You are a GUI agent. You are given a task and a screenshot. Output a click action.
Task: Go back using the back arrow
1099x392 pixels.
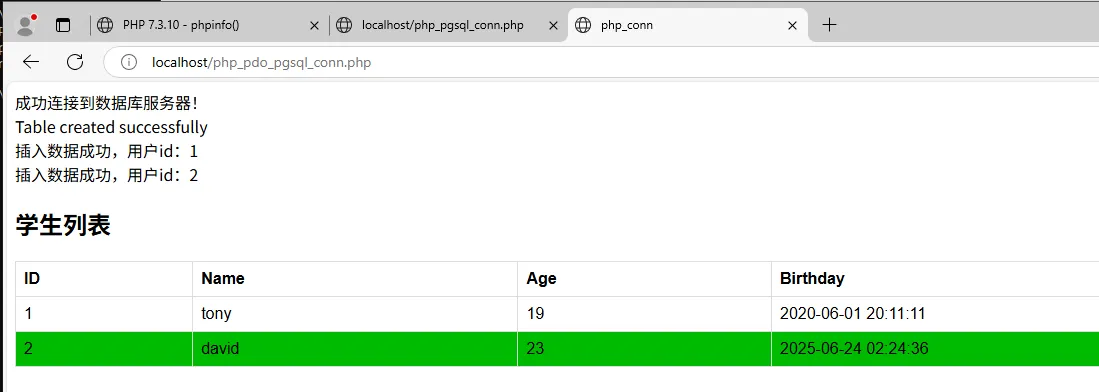click(31, 62)
